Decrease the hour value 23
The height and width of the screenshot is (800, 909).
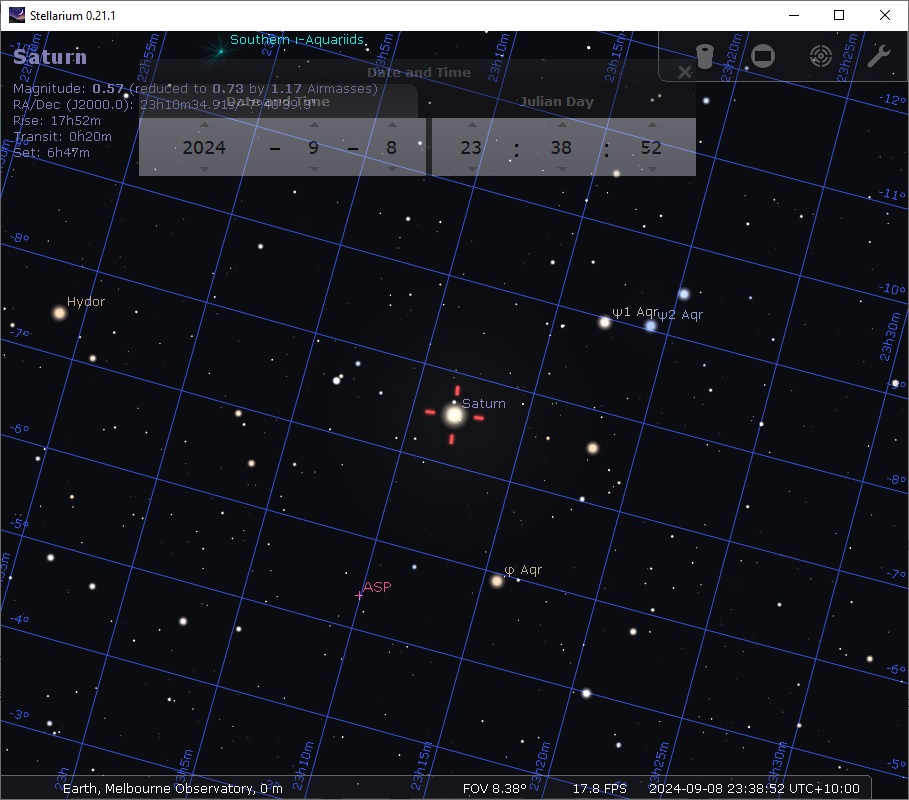[x=472, y=169]
